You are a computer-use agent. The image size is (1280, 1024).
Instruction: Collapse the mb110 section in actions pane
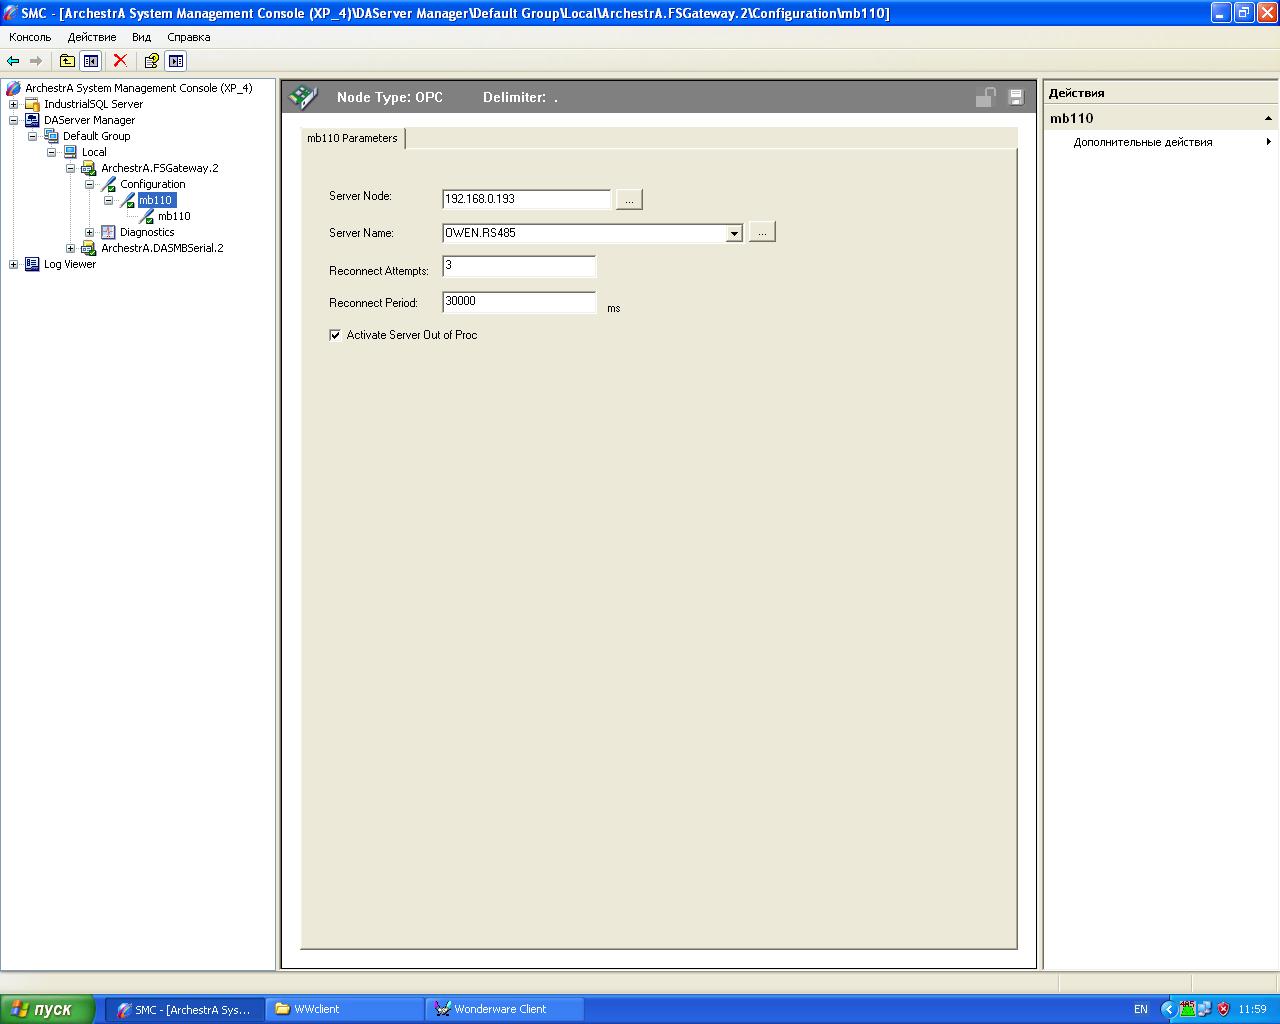coord(1268,118)
